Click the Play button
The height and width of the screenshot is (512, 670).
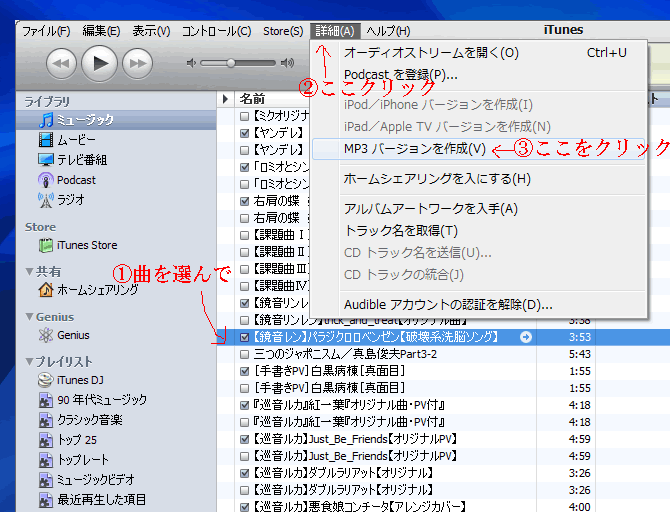click(99, 64)
